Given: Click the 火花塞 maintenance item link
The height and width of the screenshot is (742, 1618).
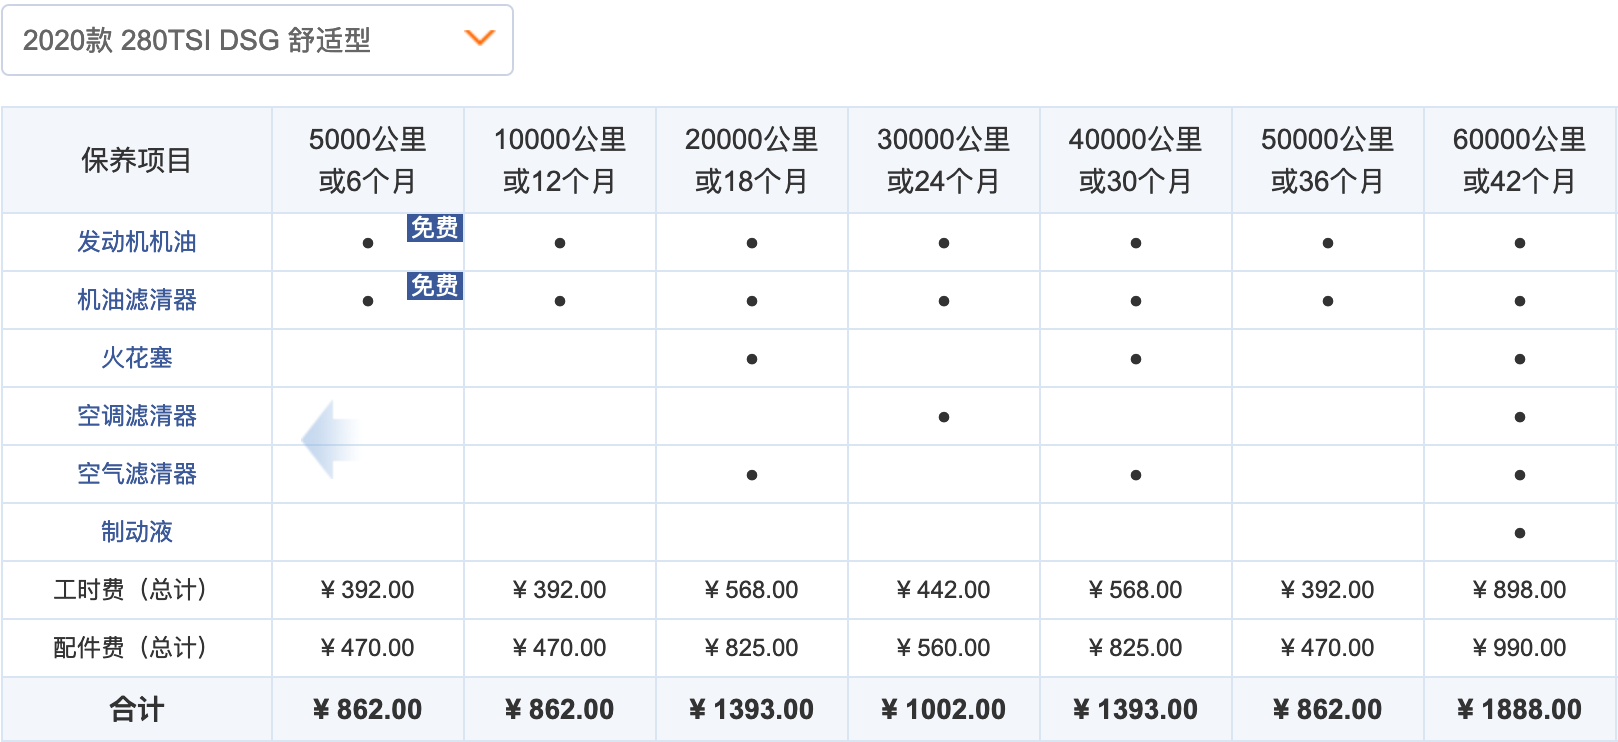Looking at the screenshot, I should (x=137, y=358).
